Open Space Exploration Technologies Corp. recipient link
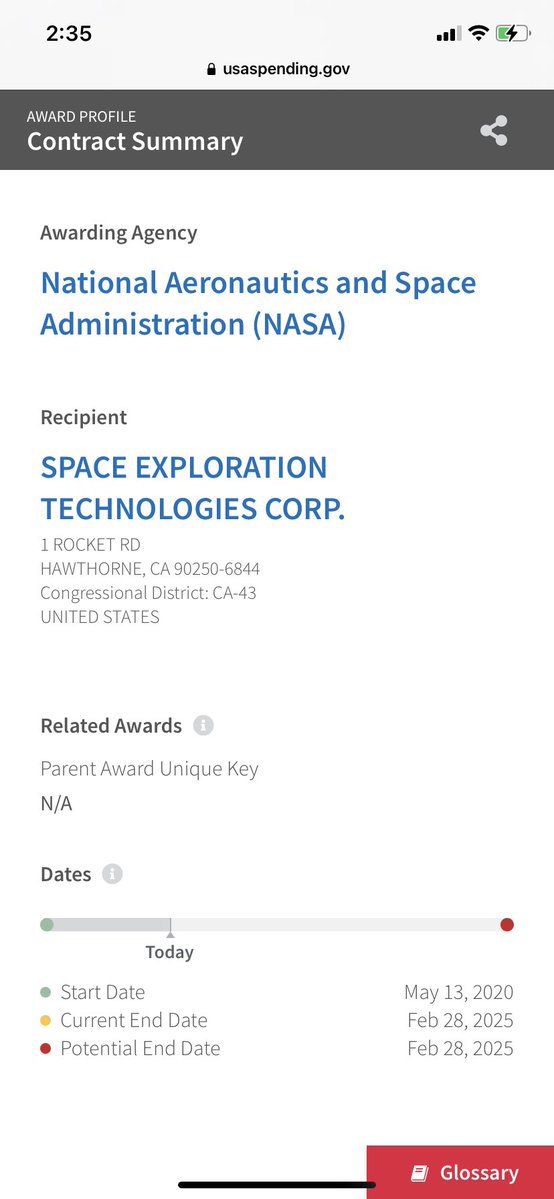 (193, 488)
